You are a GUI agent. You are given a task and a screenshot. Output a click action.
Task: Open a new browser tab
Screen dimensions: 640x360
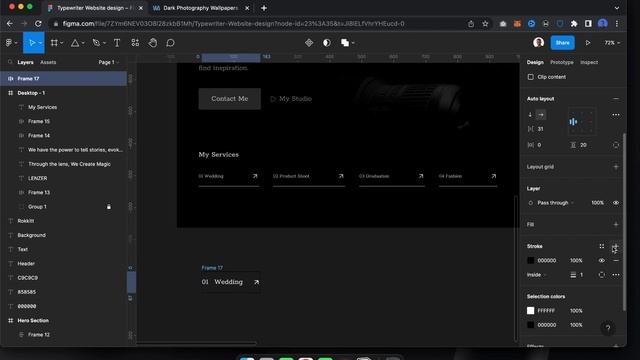click(264, 8)
